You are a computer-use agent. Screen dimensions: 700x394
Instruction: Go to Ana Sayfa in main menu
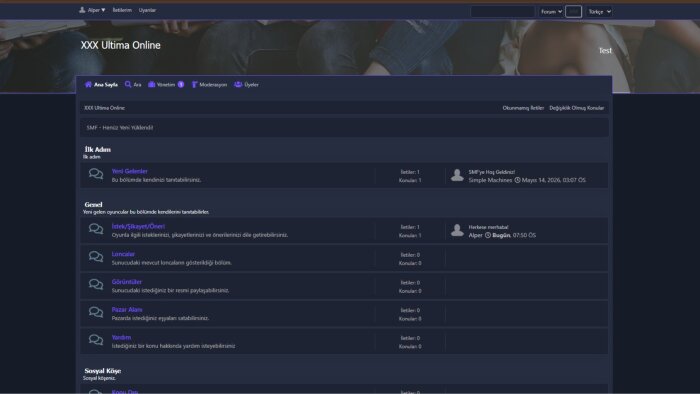click(101, 84)
